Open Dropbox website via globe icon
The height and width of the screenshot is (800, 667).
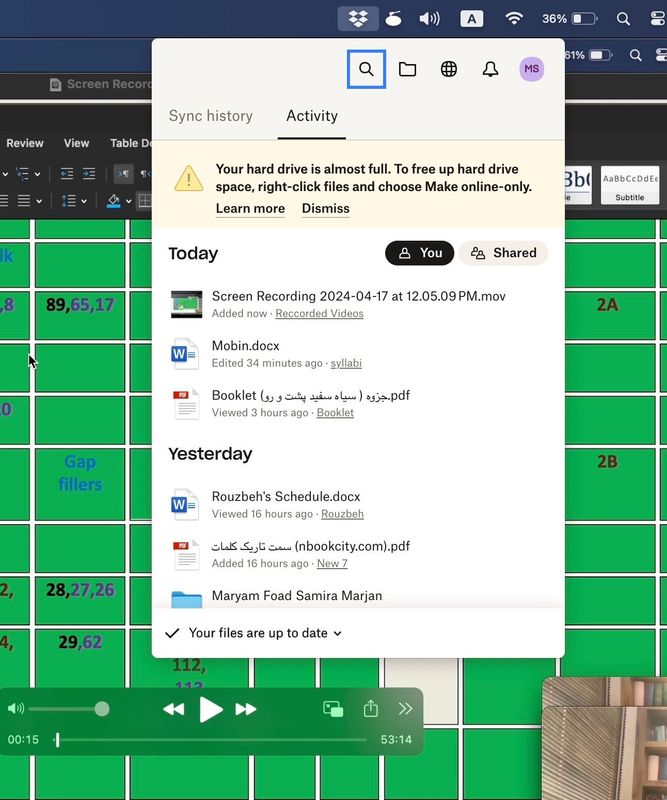449,69
